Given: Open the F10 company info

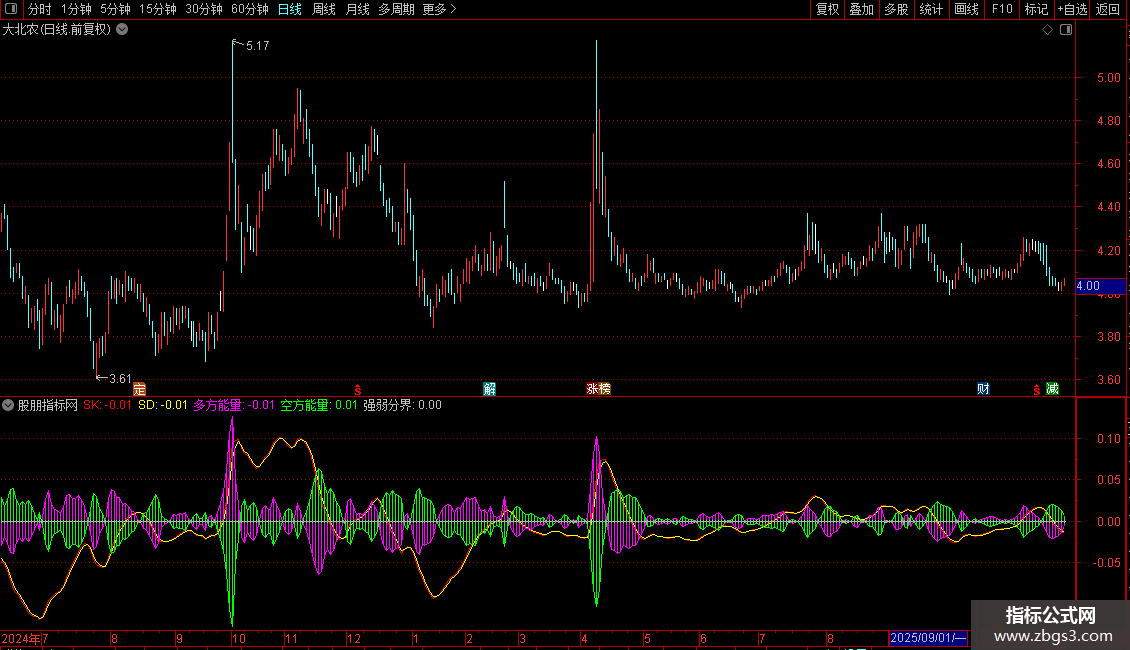Looking at the screenshot, I should pos(1000,9).
